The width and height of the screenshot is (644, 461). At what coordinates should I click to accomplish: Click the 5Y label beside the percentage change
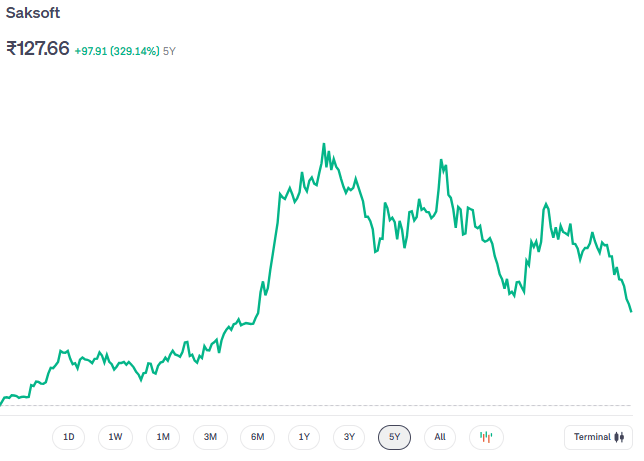170,50
